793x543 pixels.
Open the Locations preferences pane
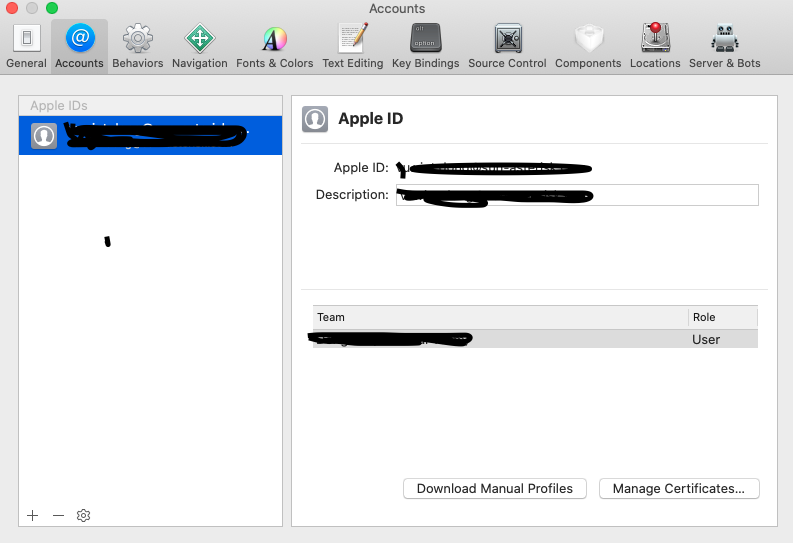[x=655, y=46]
